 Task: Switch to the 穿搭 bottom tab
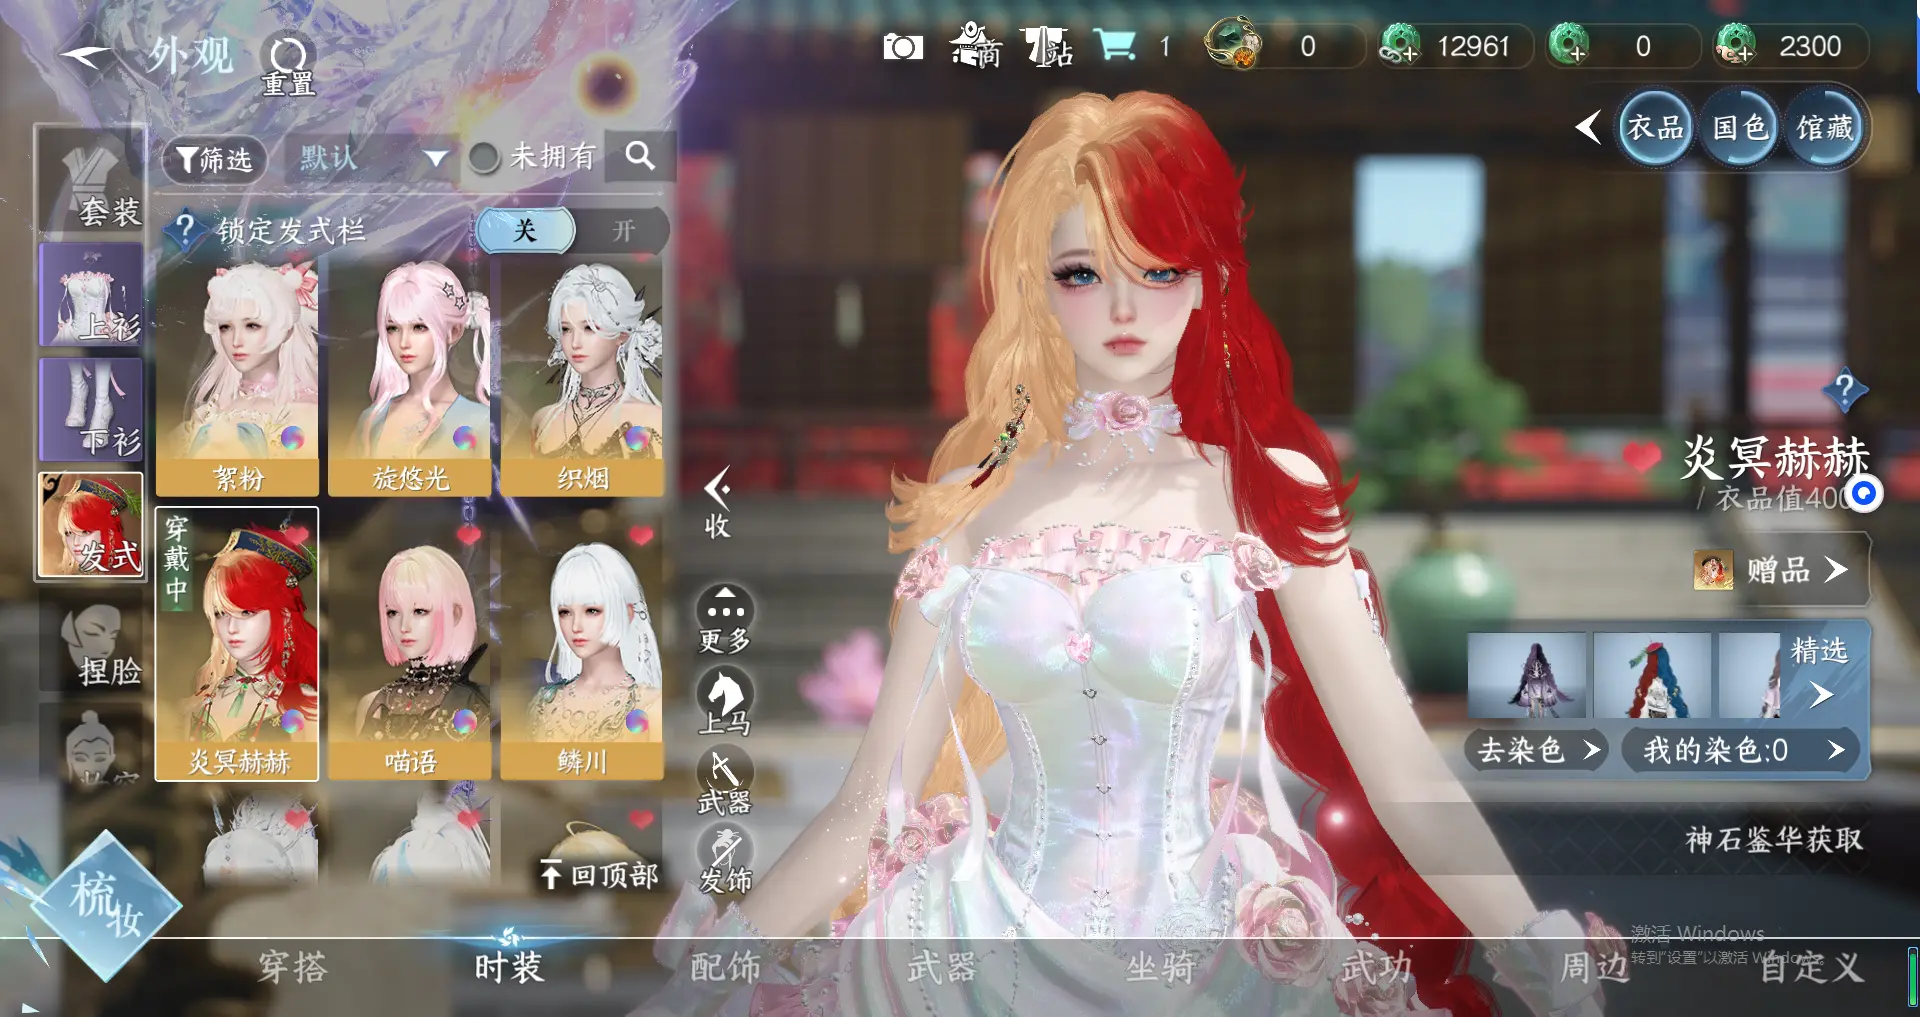[x=292, y=967]
